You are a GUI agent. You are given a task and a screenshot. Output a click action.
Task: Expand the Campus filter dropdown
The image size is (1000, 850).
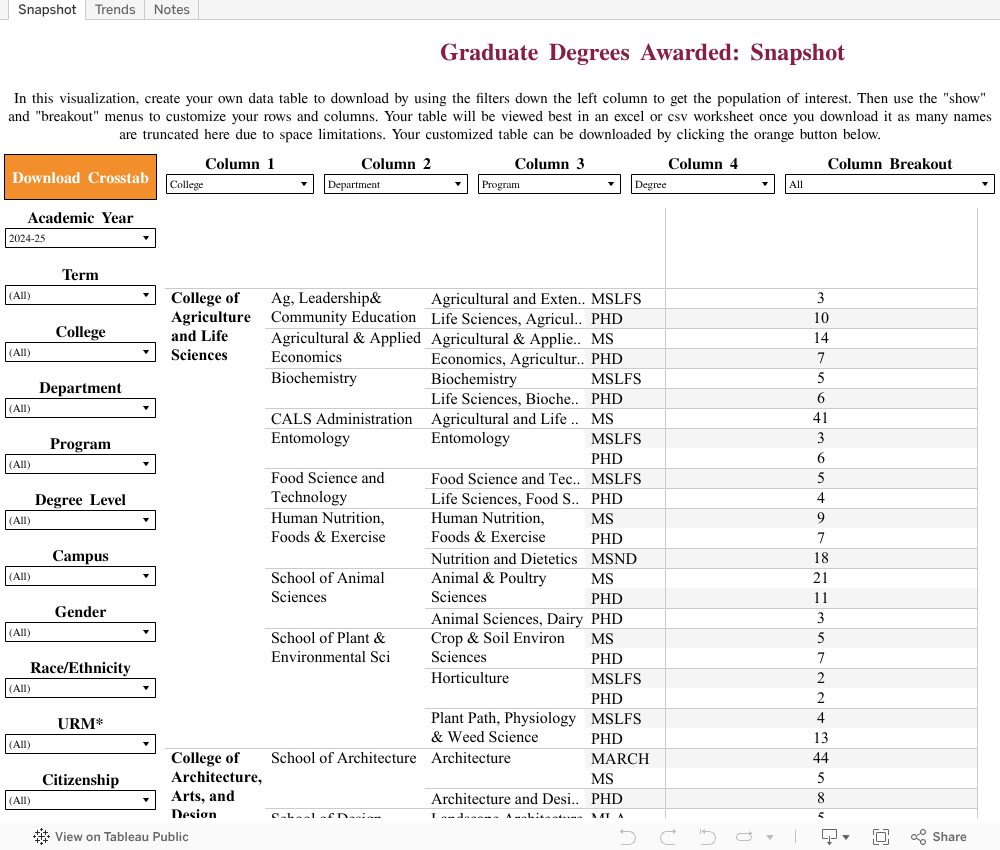tap(80, 576)
